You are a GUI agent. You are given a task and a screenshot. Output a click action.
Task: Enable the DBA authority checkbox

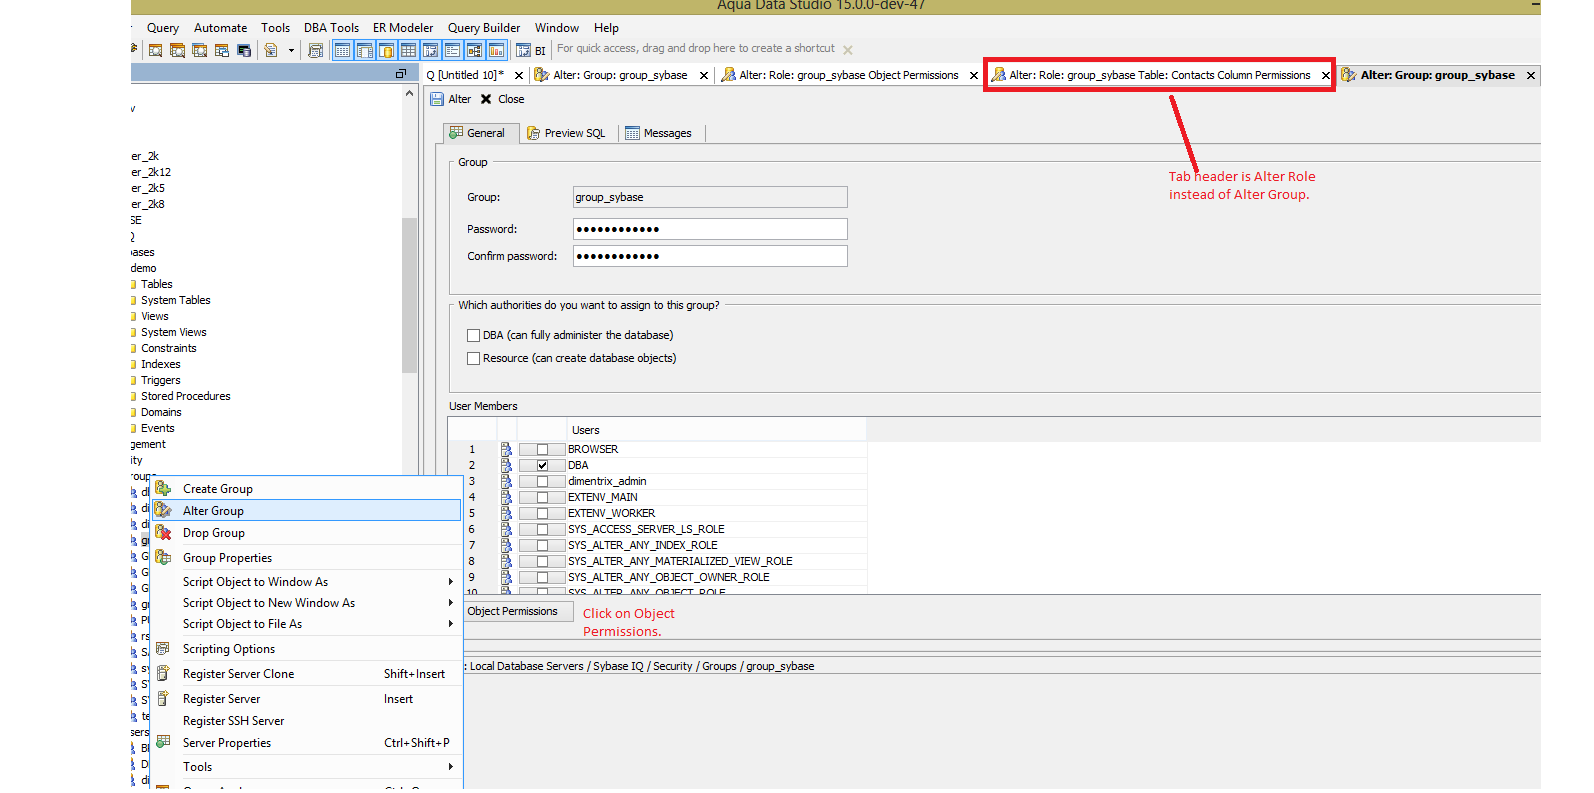(x=474, y=335)
